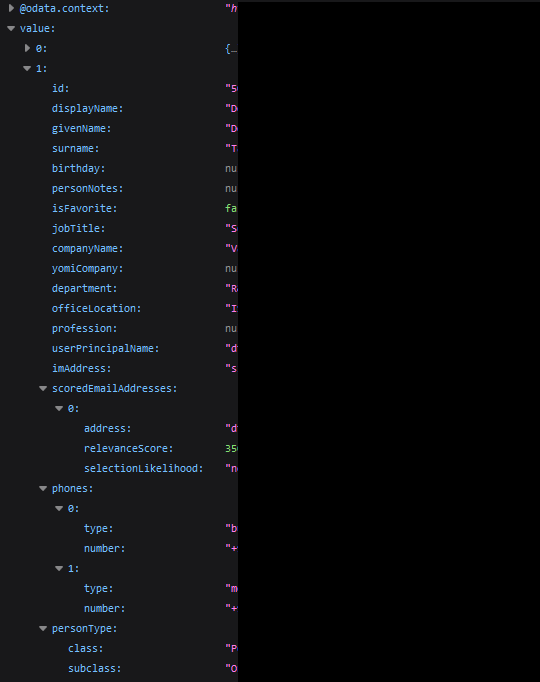Collapse item 1 under value

[27, 68]
